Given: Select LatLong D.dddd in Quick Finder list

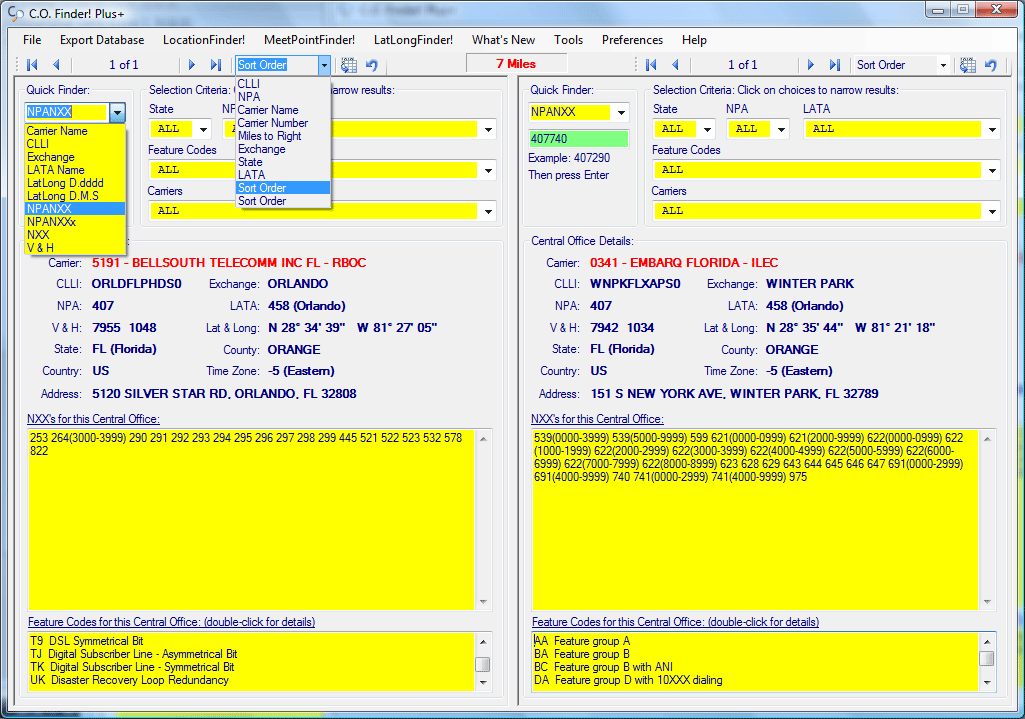Looking at the screenshot, I should pos(75,183).
